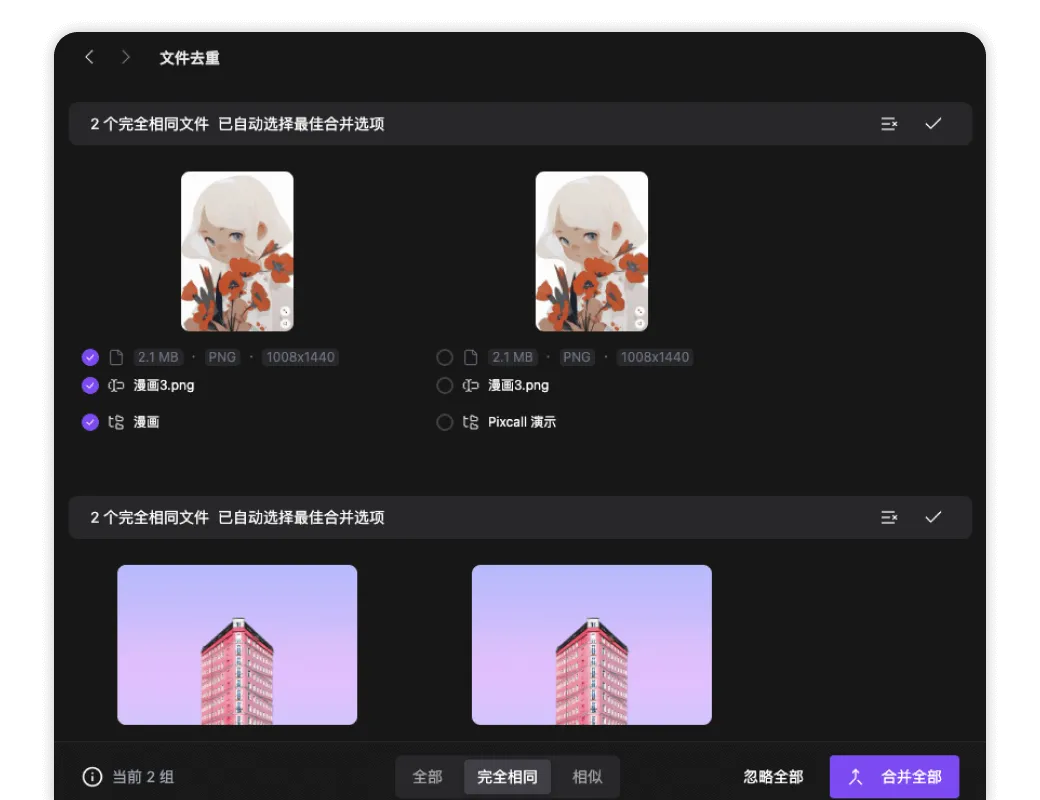The height and width of the screenshot is (800, 1040).
Task: Click the left 漫画3.png filename
Action: [x=164, y=385]
